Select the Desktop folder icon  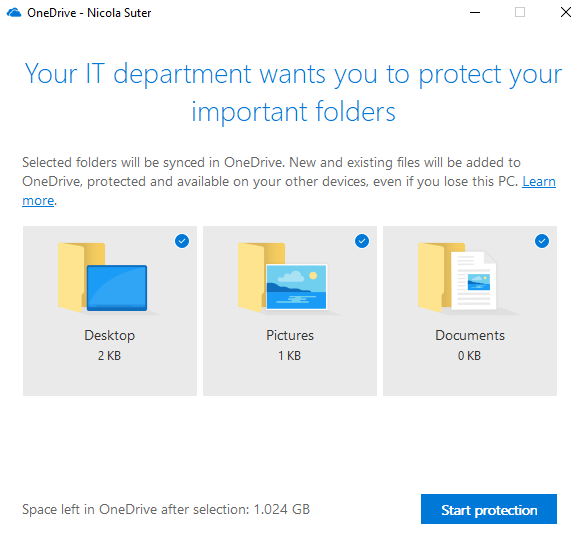(103, 278)
